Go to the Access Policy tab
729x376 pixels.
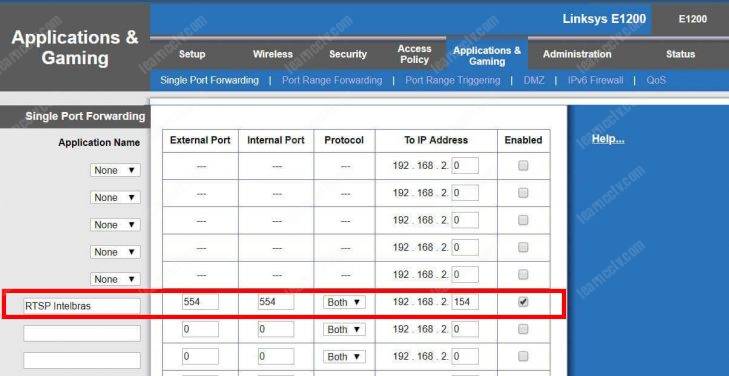[414, 54]
